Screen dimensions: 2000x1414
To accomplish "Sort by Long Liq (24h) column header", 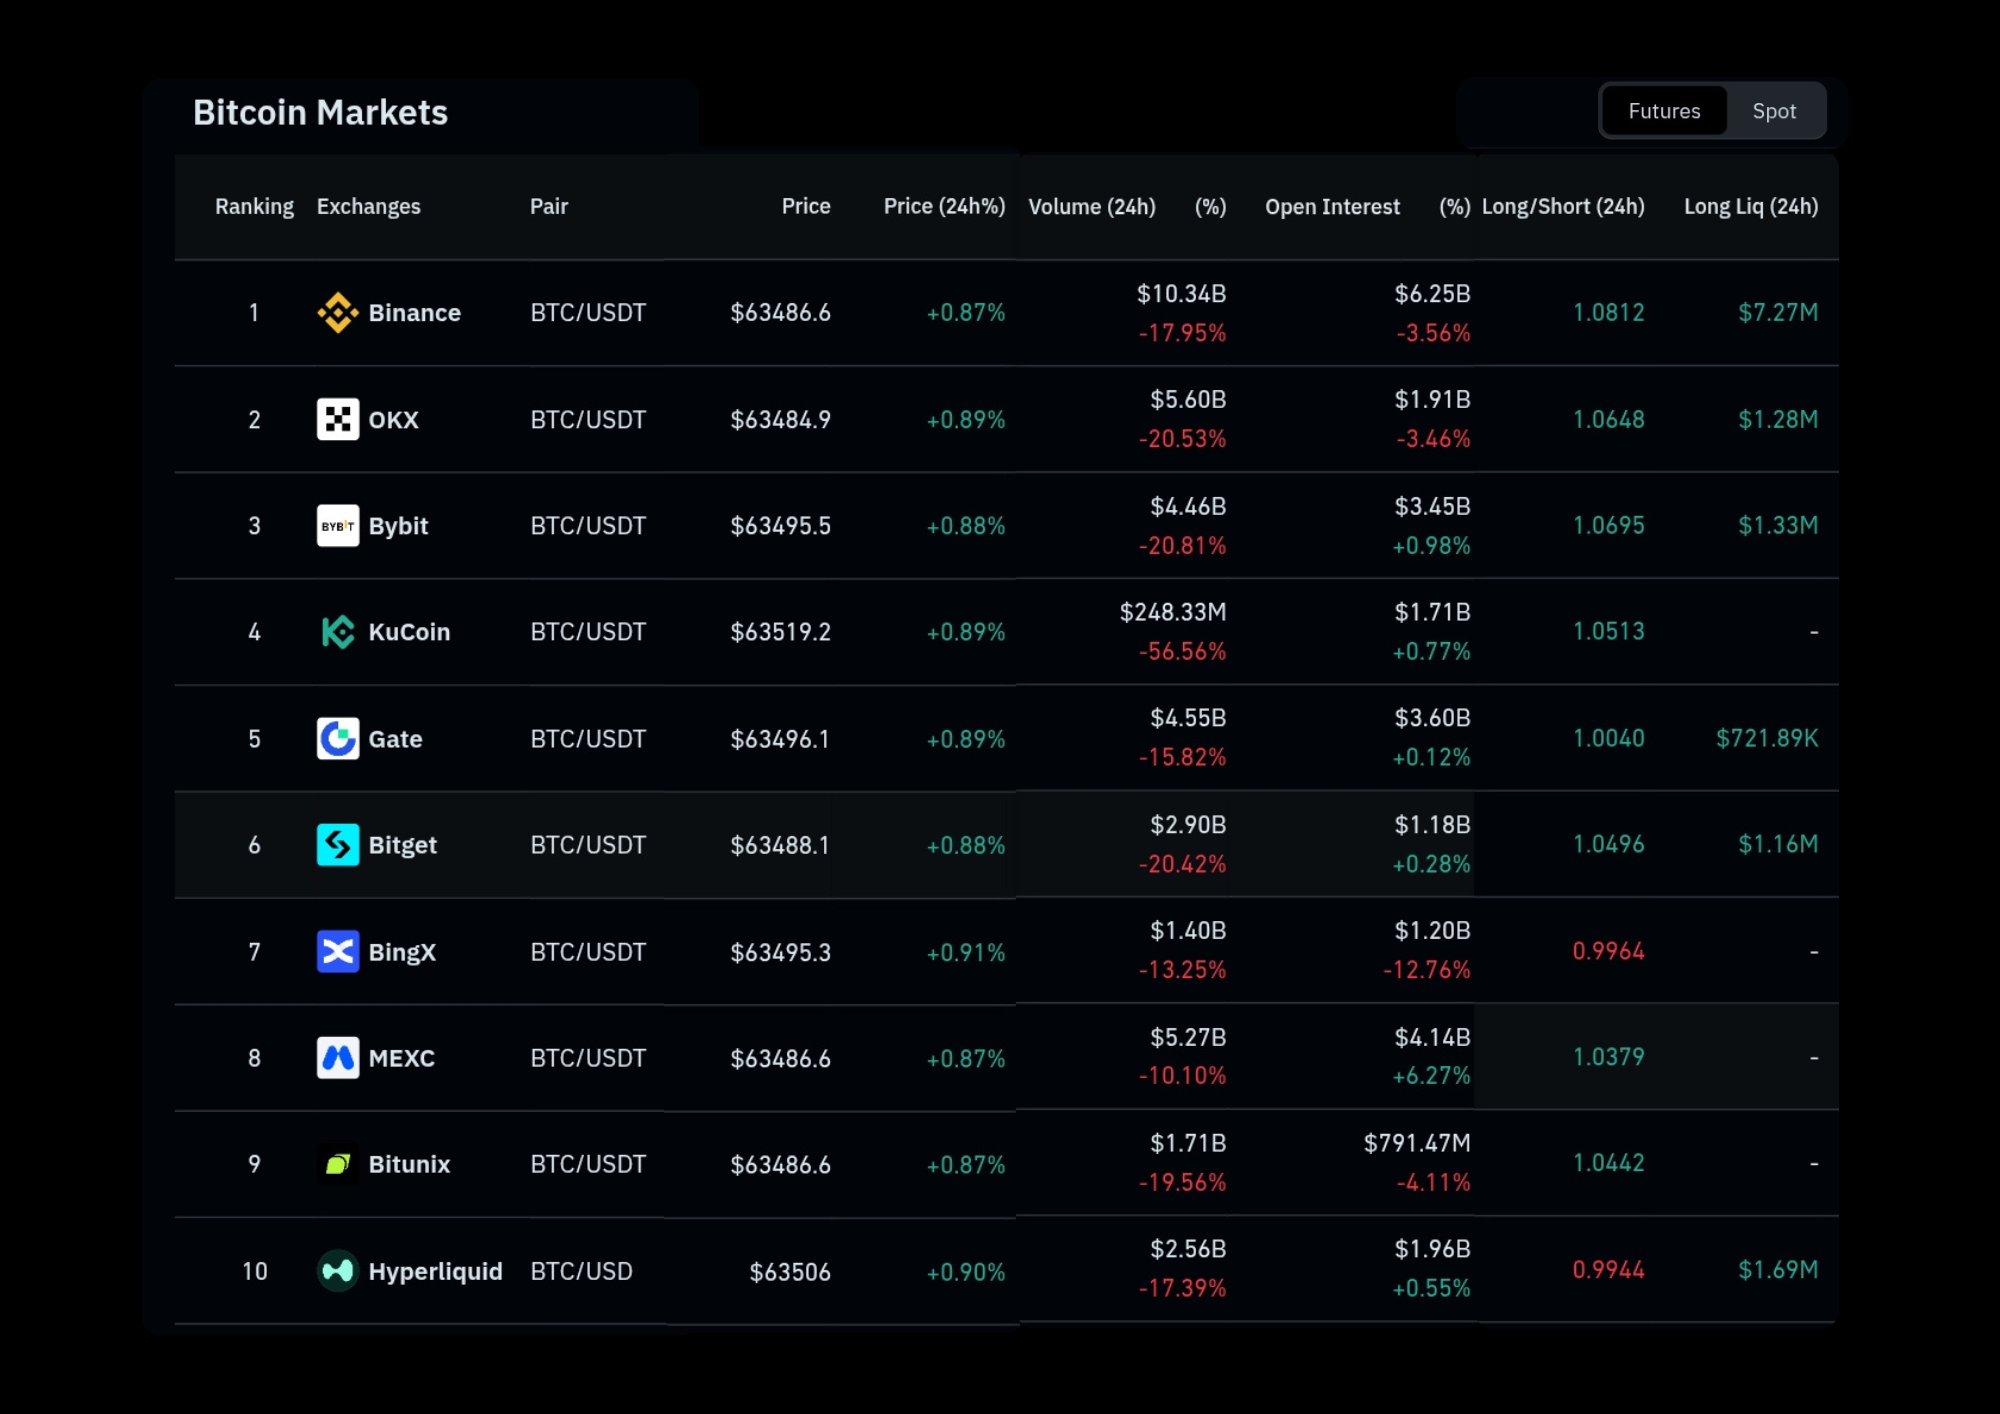I will tap(1751, 207).
